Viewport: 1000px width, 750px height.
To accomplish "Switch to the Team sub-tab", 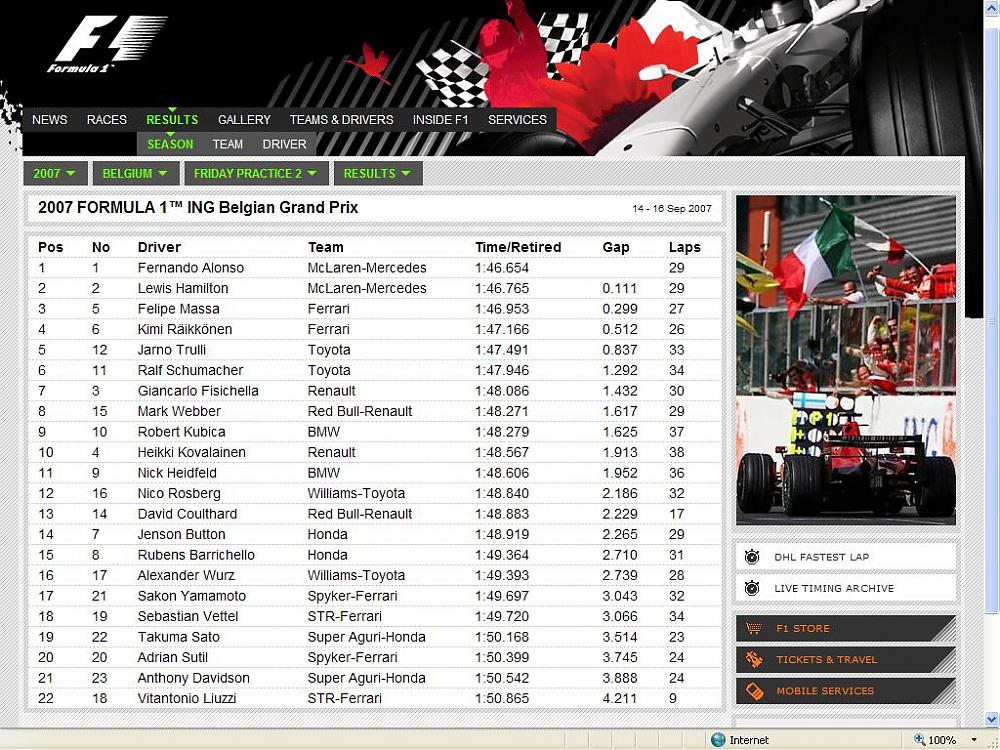I will pos(228,144).
